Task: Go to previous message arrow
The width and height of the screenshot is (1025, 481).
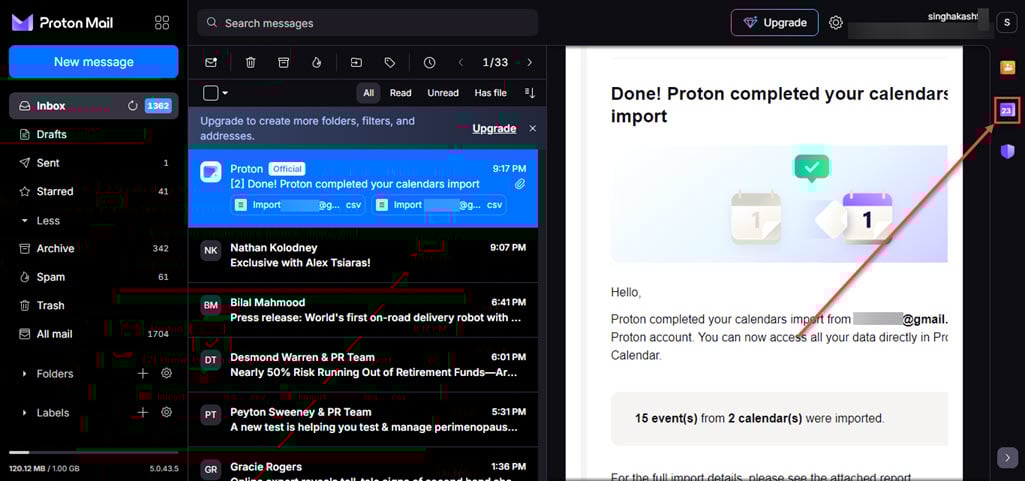Action: pyautogui.click(x=461, y=63)
